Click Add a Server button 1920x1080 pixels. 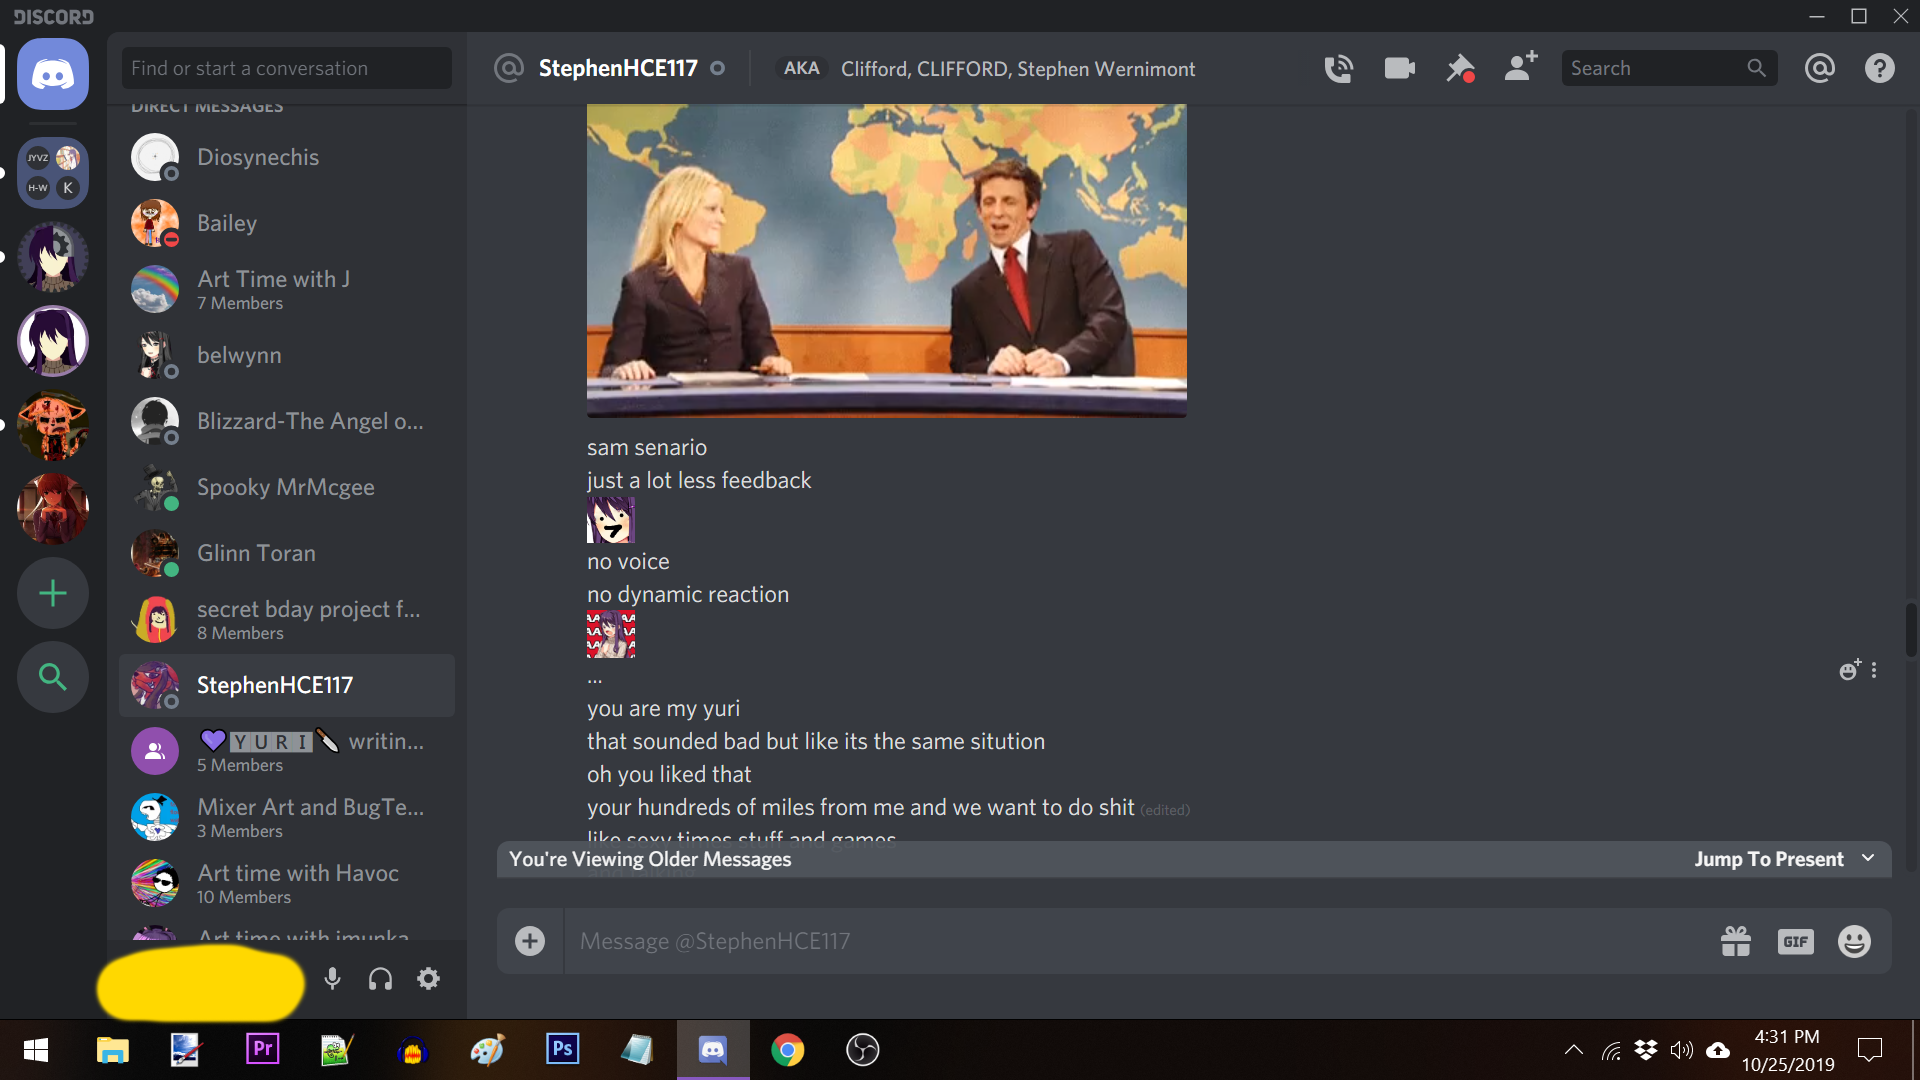[x=53, y=594]
